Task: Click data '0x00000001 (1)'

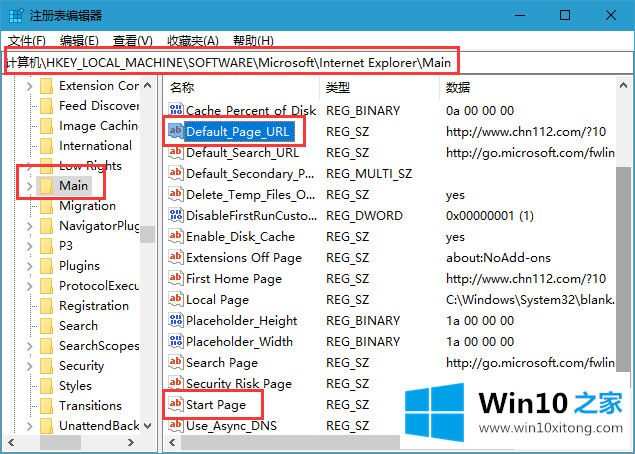Action: click(490, 215)
